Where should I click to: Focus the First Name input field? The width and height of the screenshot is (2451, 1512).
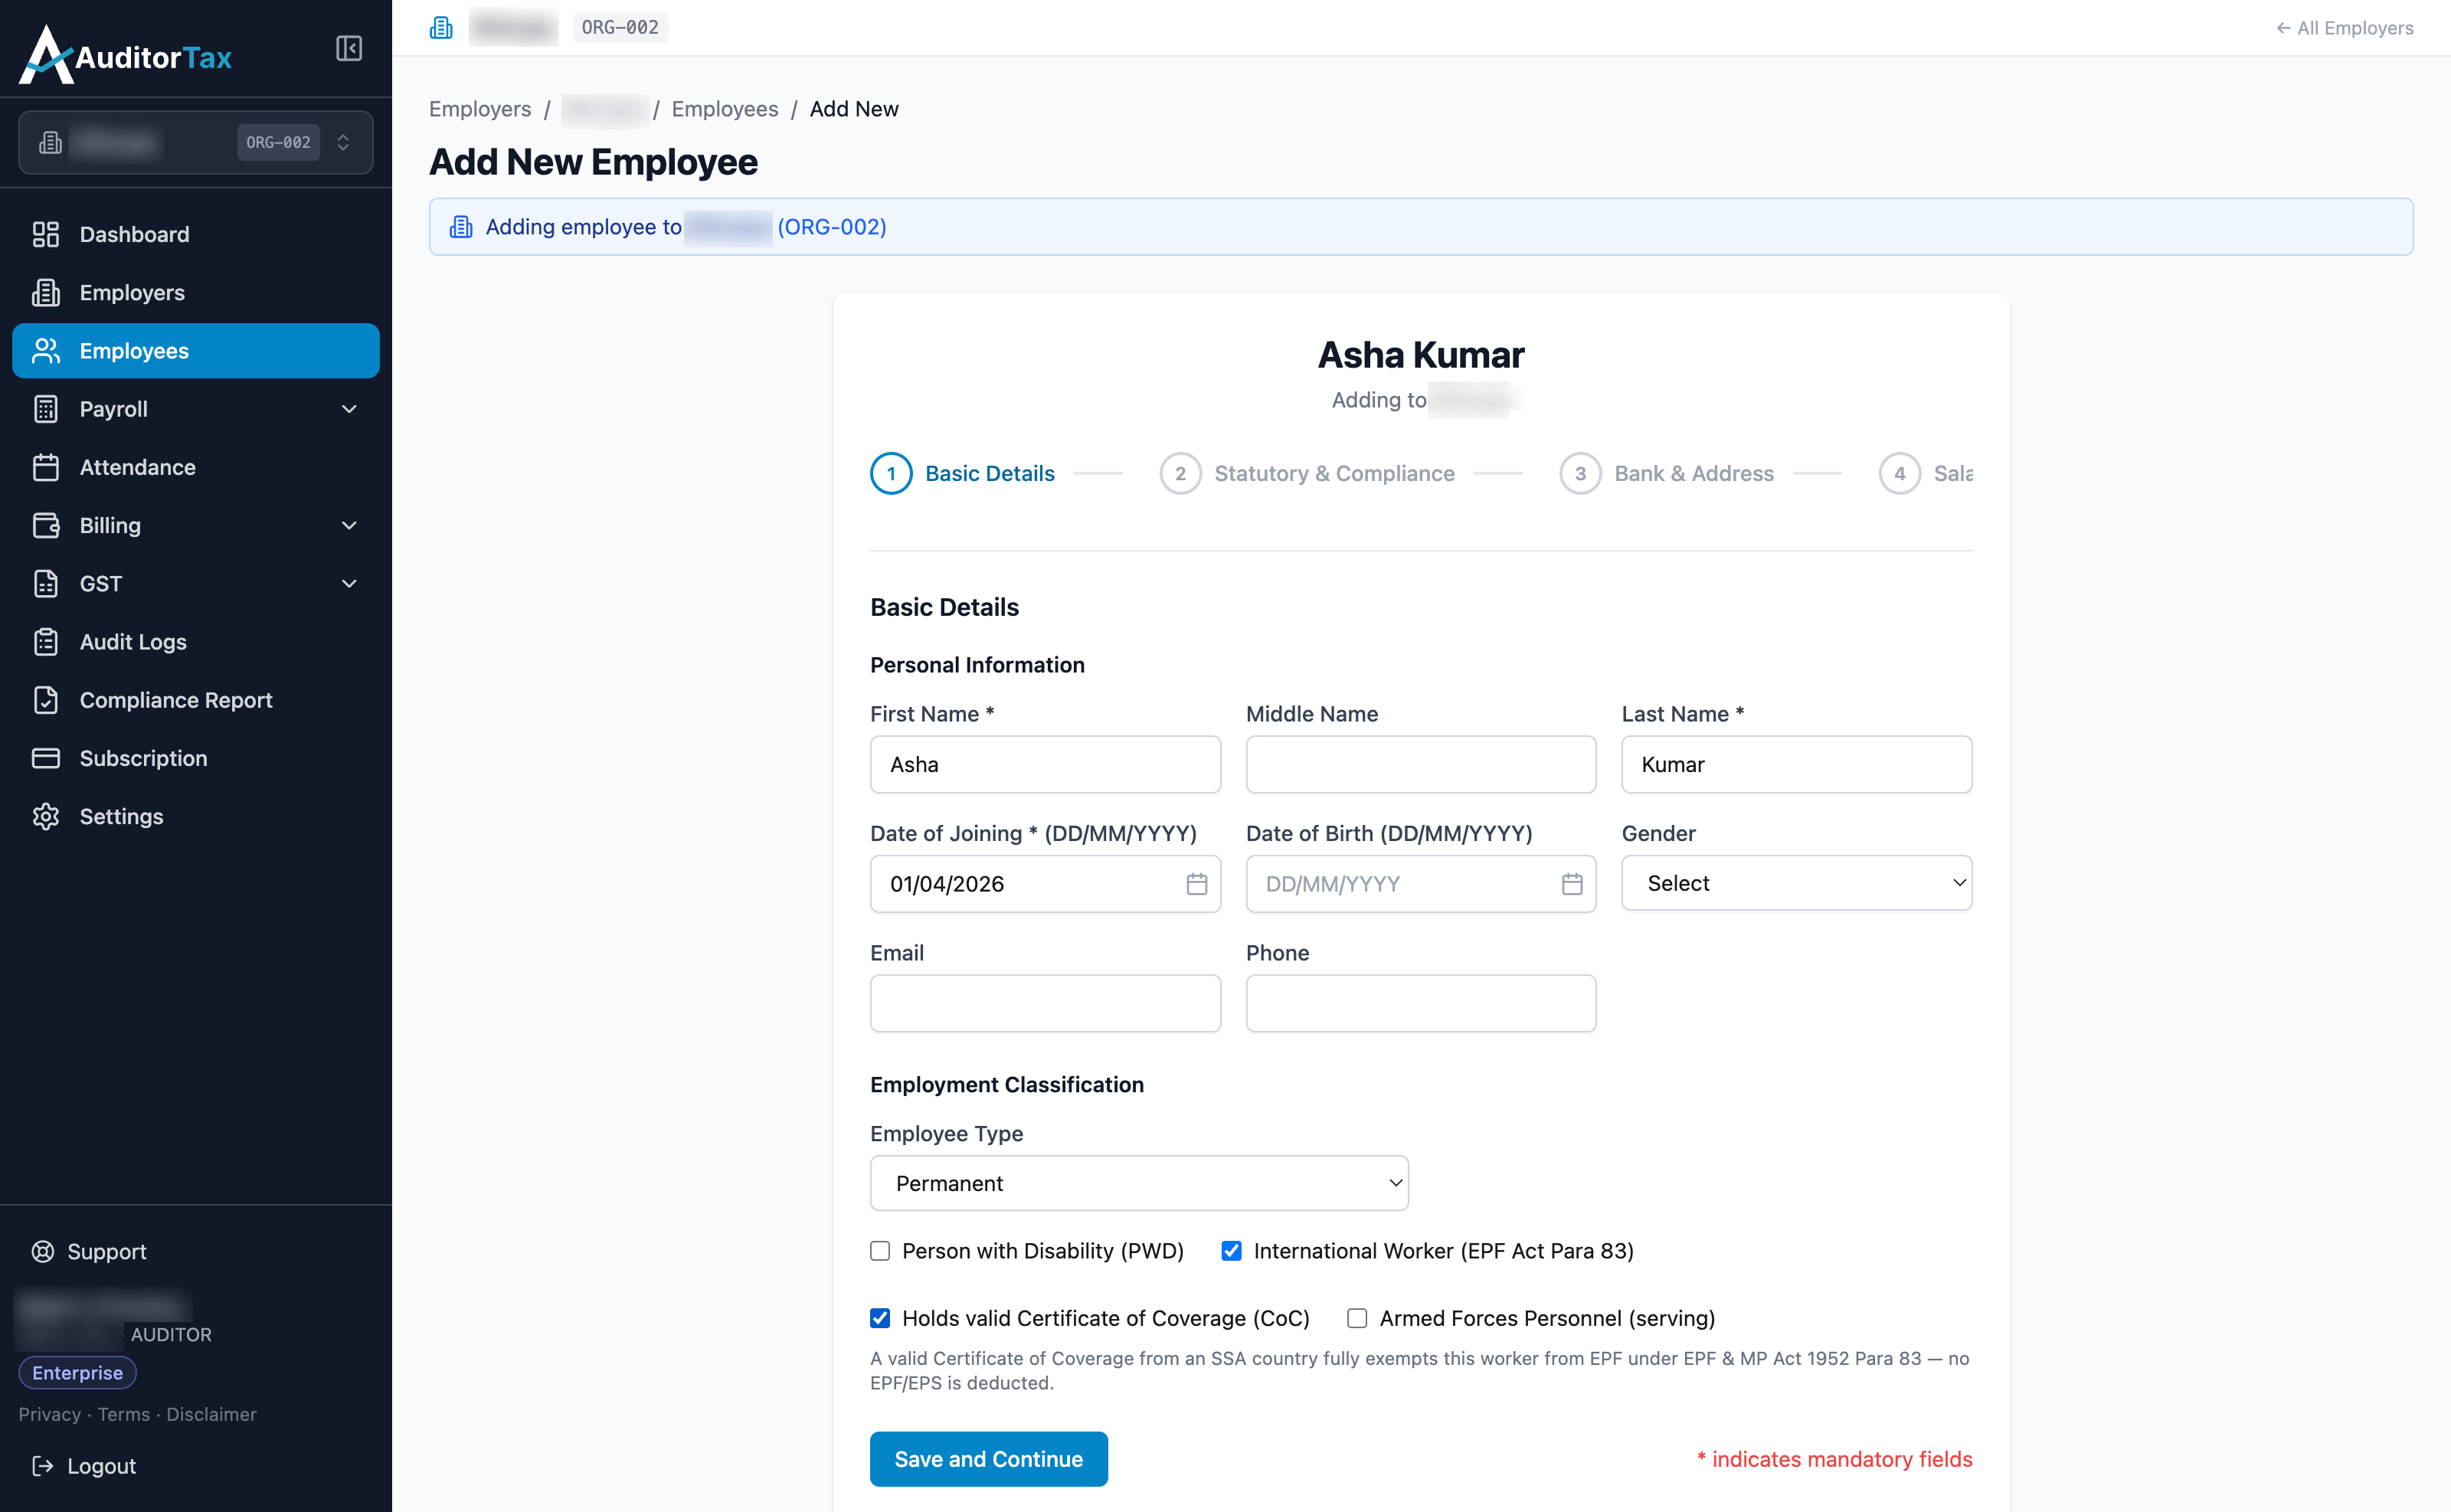tap(1045, 764)
